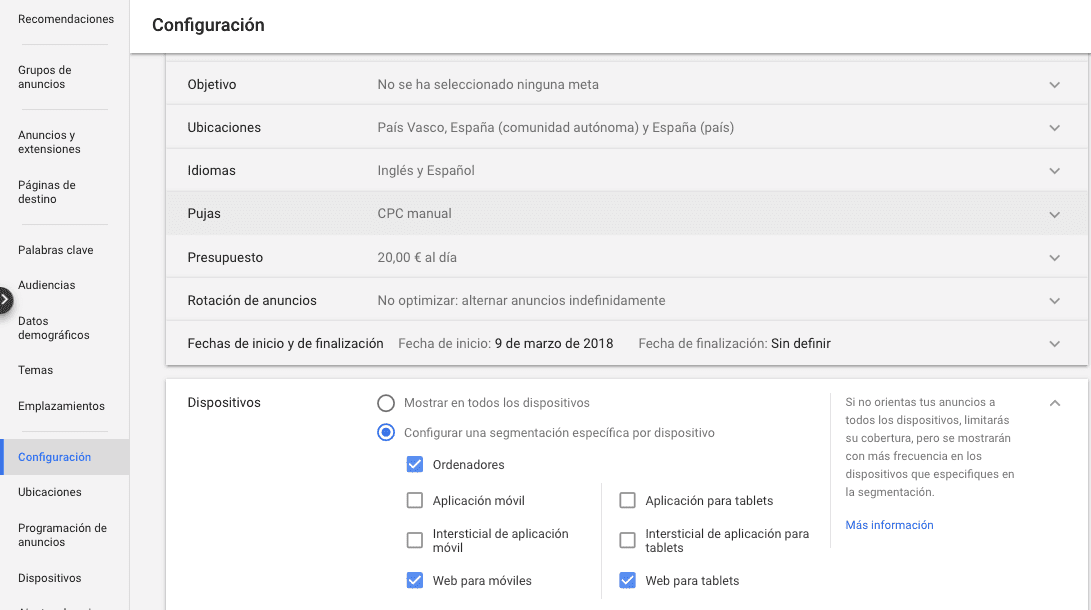Viewport: 1091px width, 610px height.
Task: Expand the Pujas CPC manual row
Action: point(1054,214)
